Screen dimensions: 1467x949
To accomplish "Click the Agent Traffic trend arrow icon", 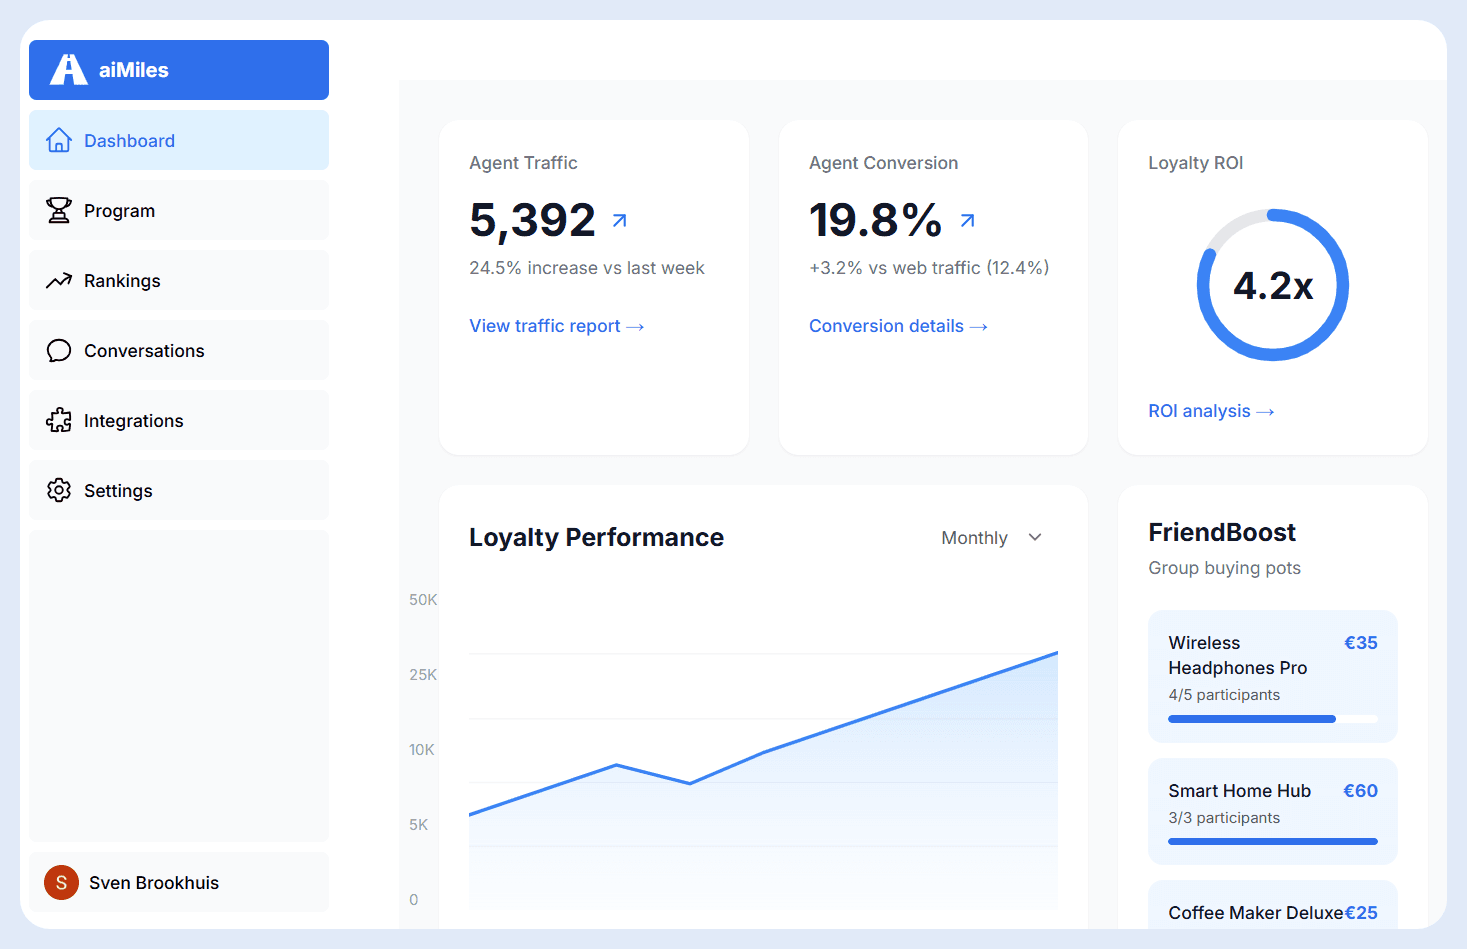I will (618, 220).
